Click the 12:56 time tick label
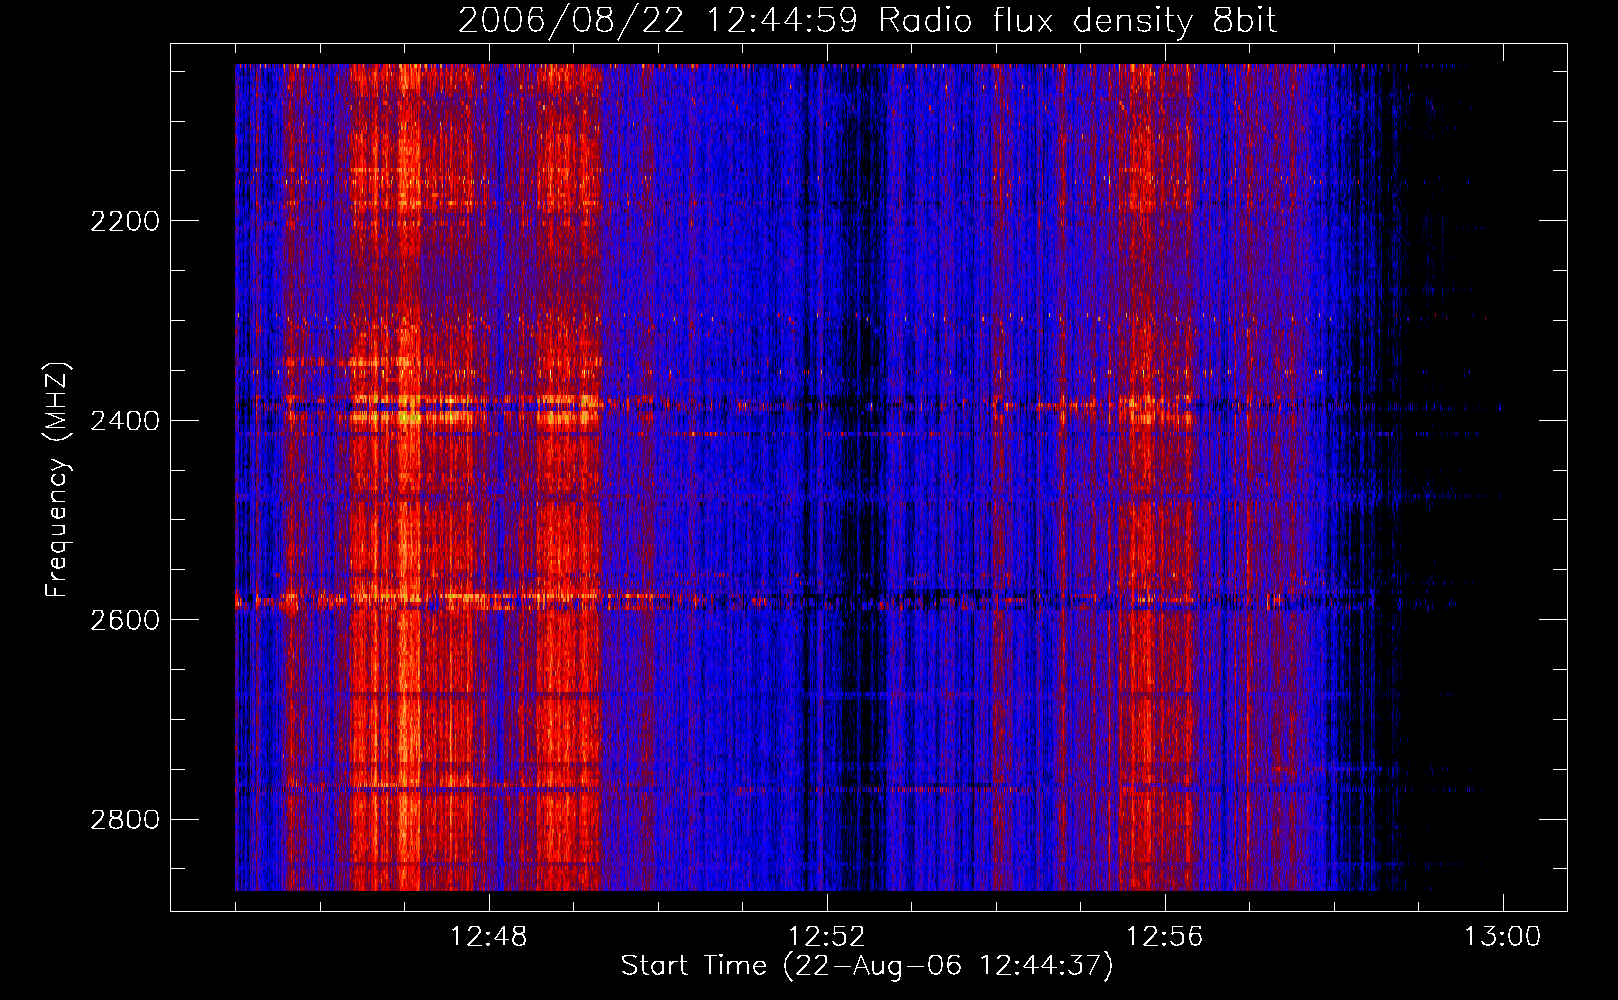 tap(1165, 937)
